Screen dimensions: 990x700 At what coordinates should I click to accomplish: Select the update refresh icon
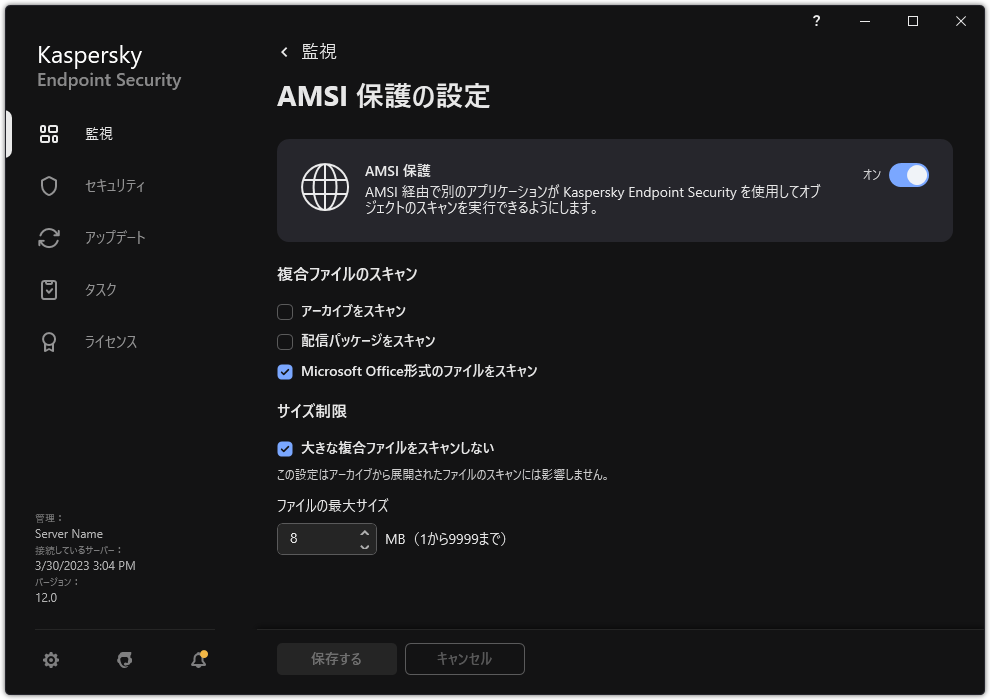(48, 237)
